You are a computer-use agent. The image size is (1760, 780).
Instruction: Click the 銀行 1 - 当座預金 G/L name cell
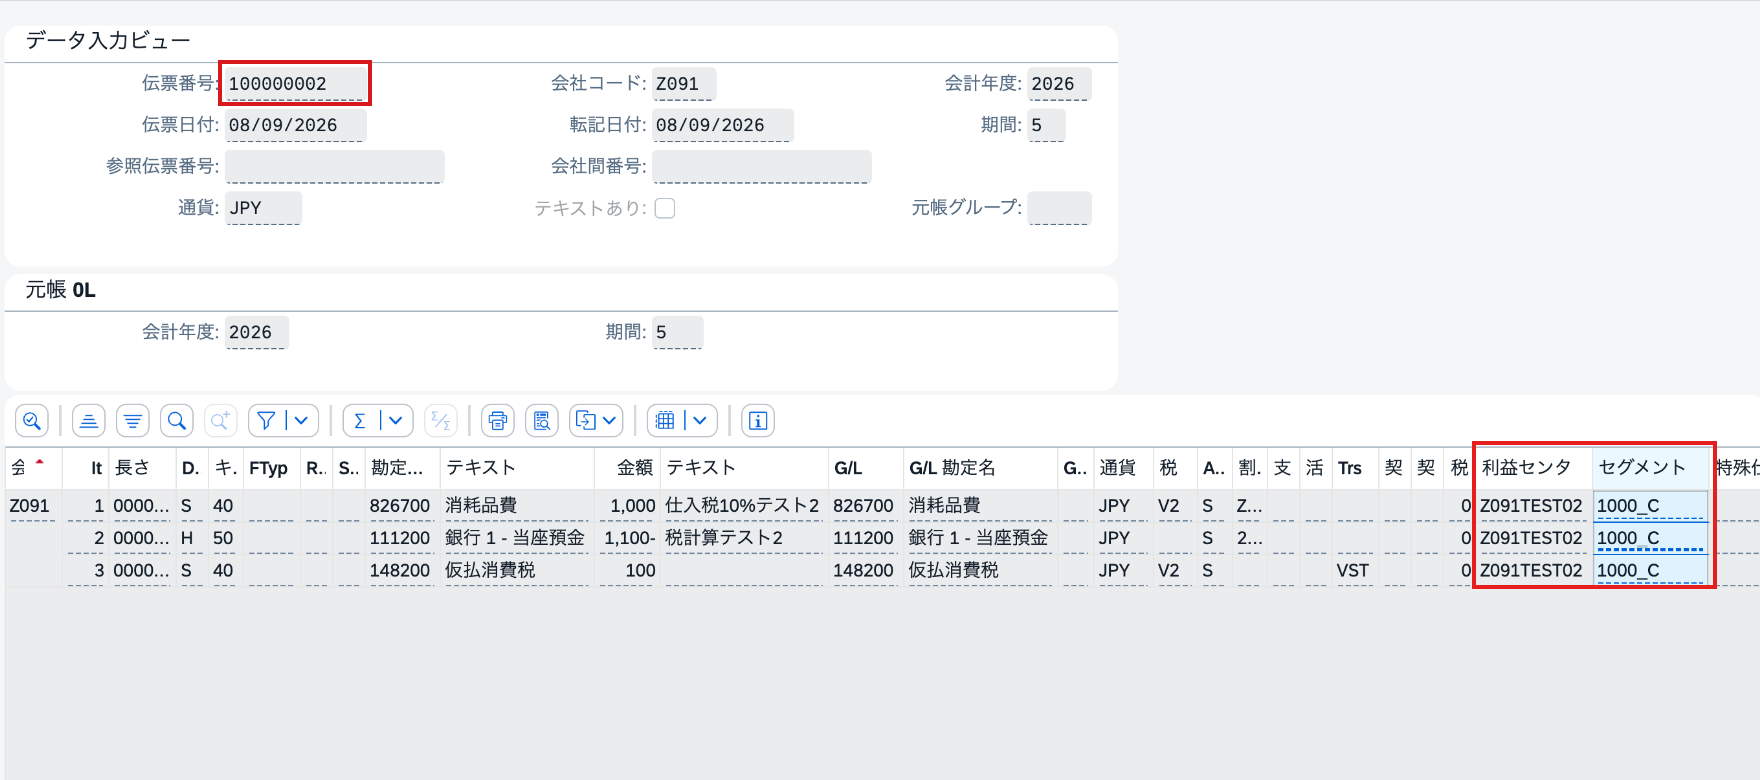[x=980, y=538]
